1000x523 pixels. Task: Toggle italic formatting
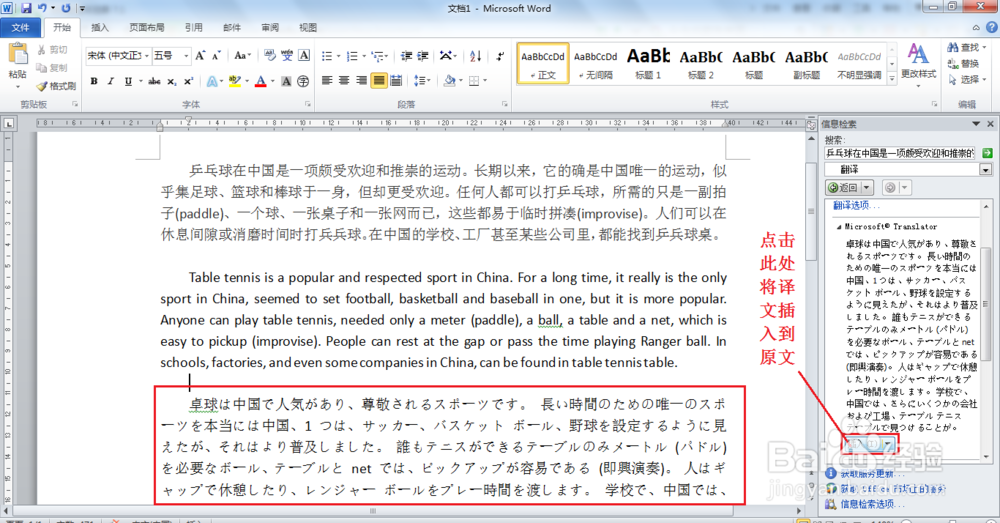pos(111,81)
